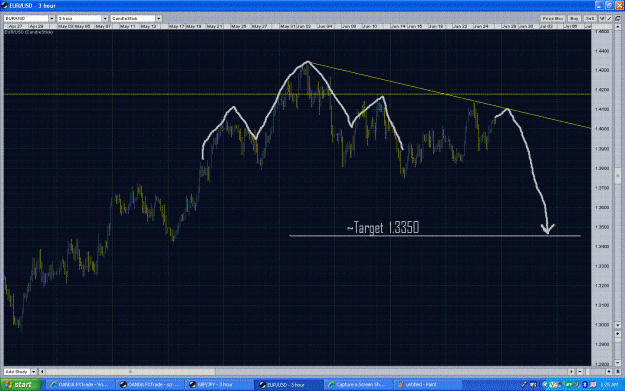The width and height of the screenshot is (625, 391).
Task: Click the horizontal scrollbar right arrow
Action: click(x=571, y=371)
